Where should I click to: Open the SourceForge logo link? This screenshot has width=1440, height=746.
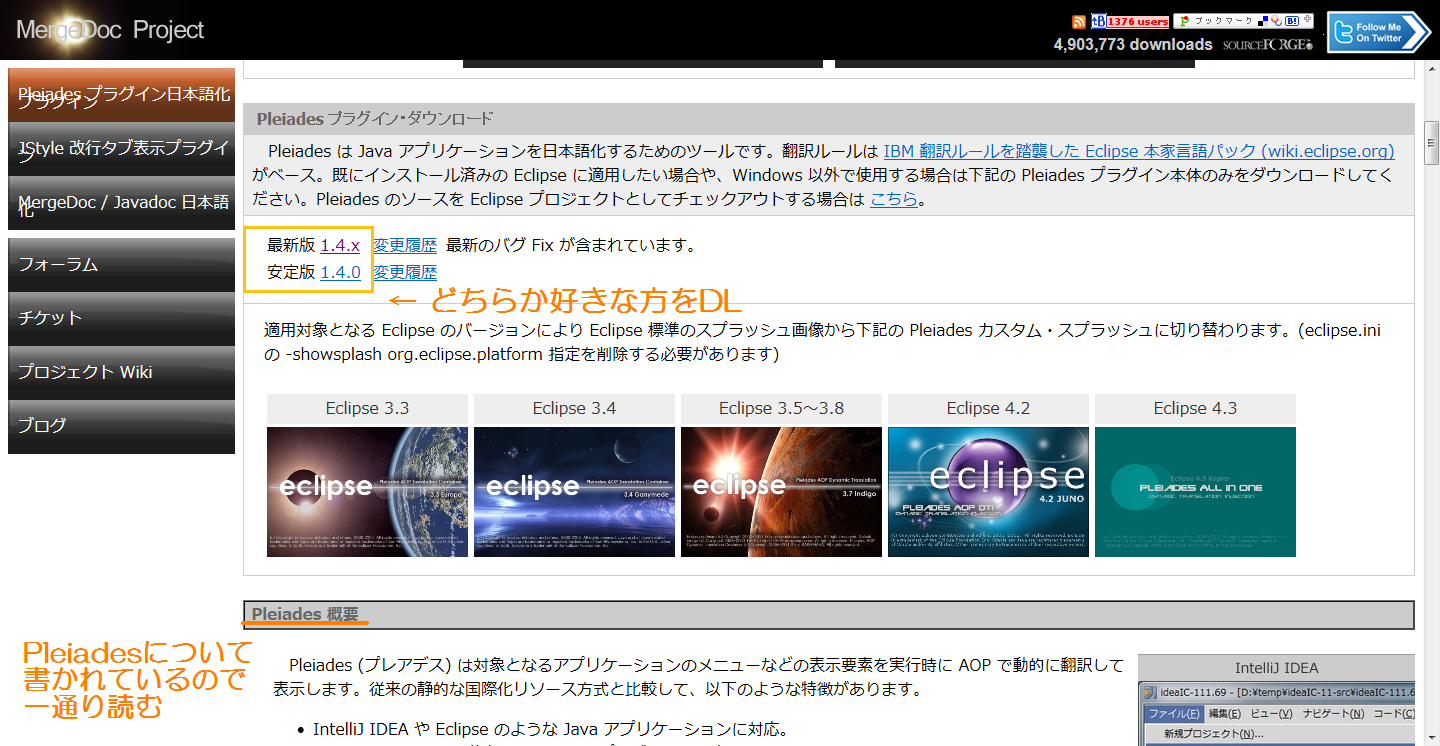coord(1267,45)
